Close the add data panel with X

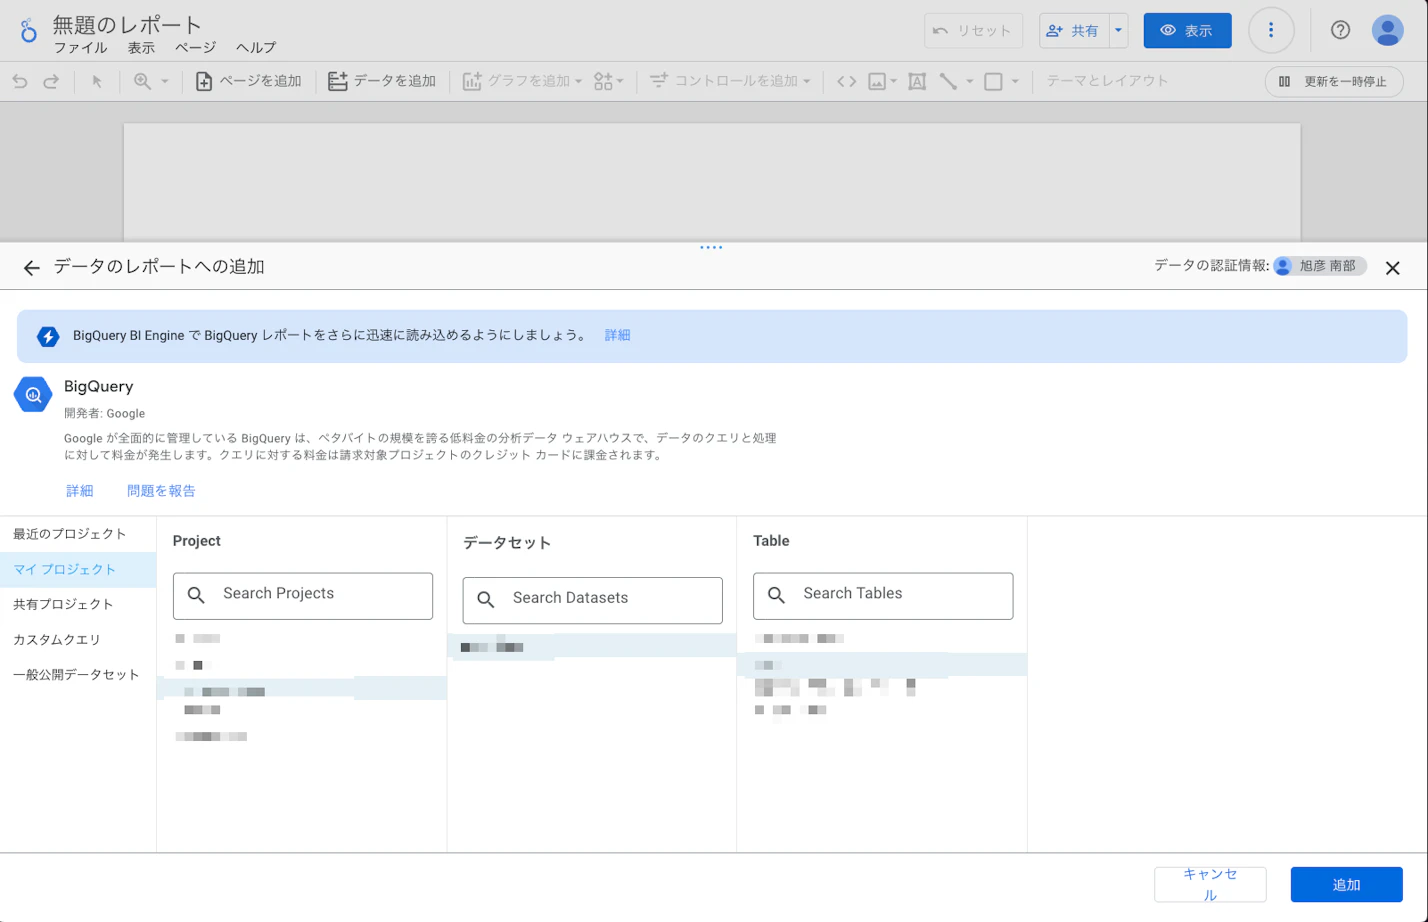(1392, 268)
